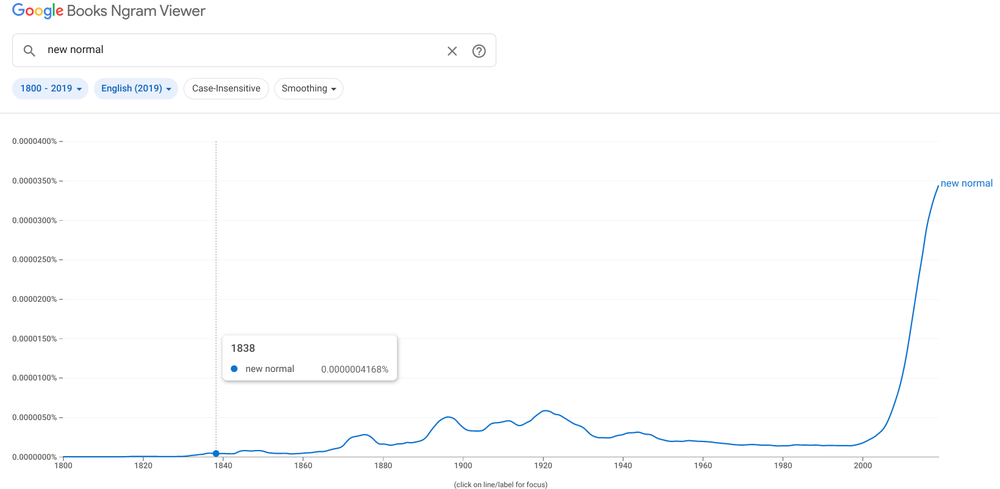
Task: Click the blue swatch dot in tooltip
Action: pyautogui.click(x=235, y=369)
